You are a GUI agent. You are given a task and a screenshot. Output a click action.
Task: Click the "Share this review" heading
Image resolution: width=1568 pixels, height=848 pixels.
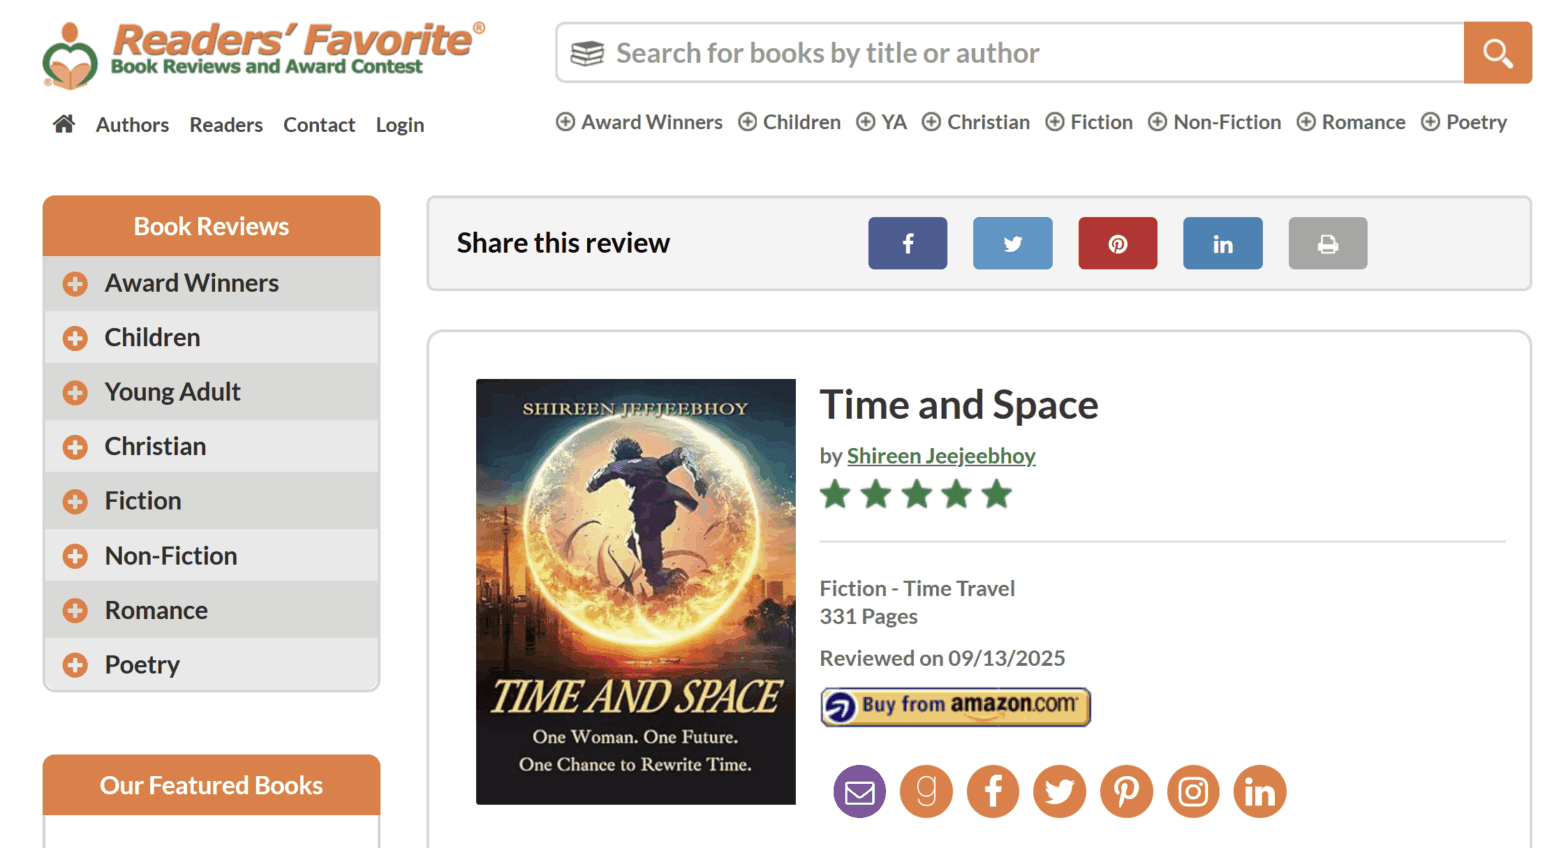point(563,243)
